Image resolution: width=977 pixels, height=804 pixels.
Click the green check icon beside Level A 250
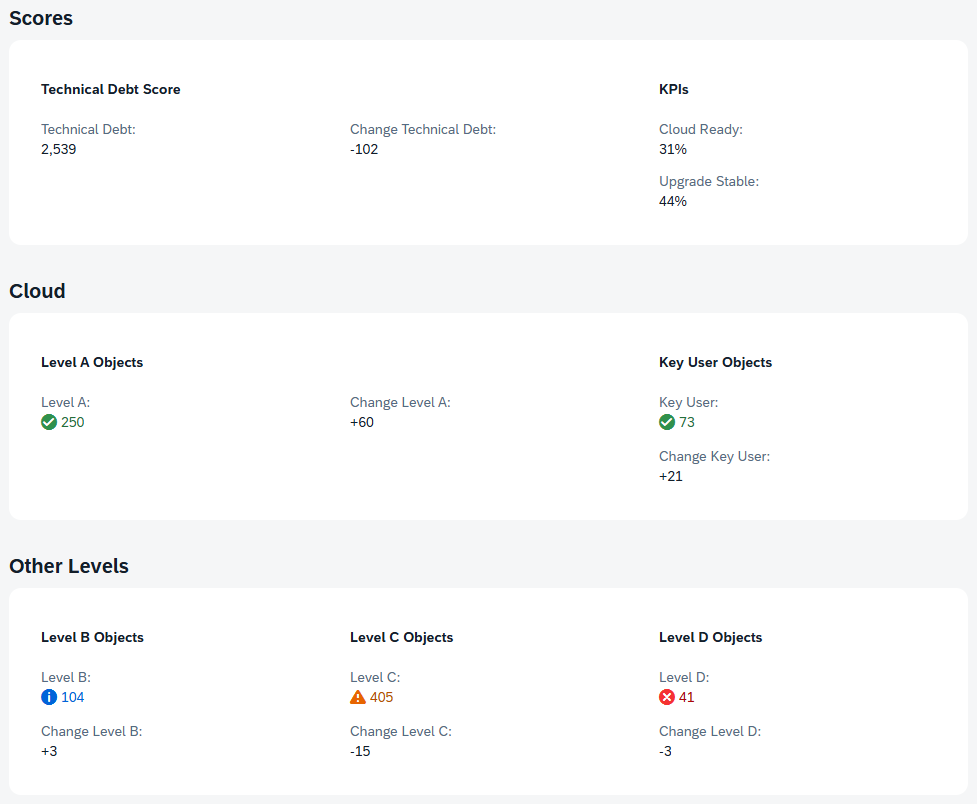[x=49, y=423]
